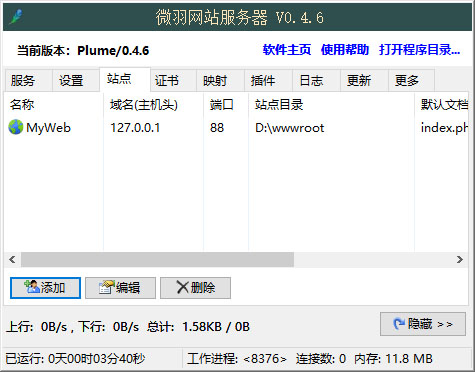Click the 127.0.0.1 domain cell

pos(135,128)
